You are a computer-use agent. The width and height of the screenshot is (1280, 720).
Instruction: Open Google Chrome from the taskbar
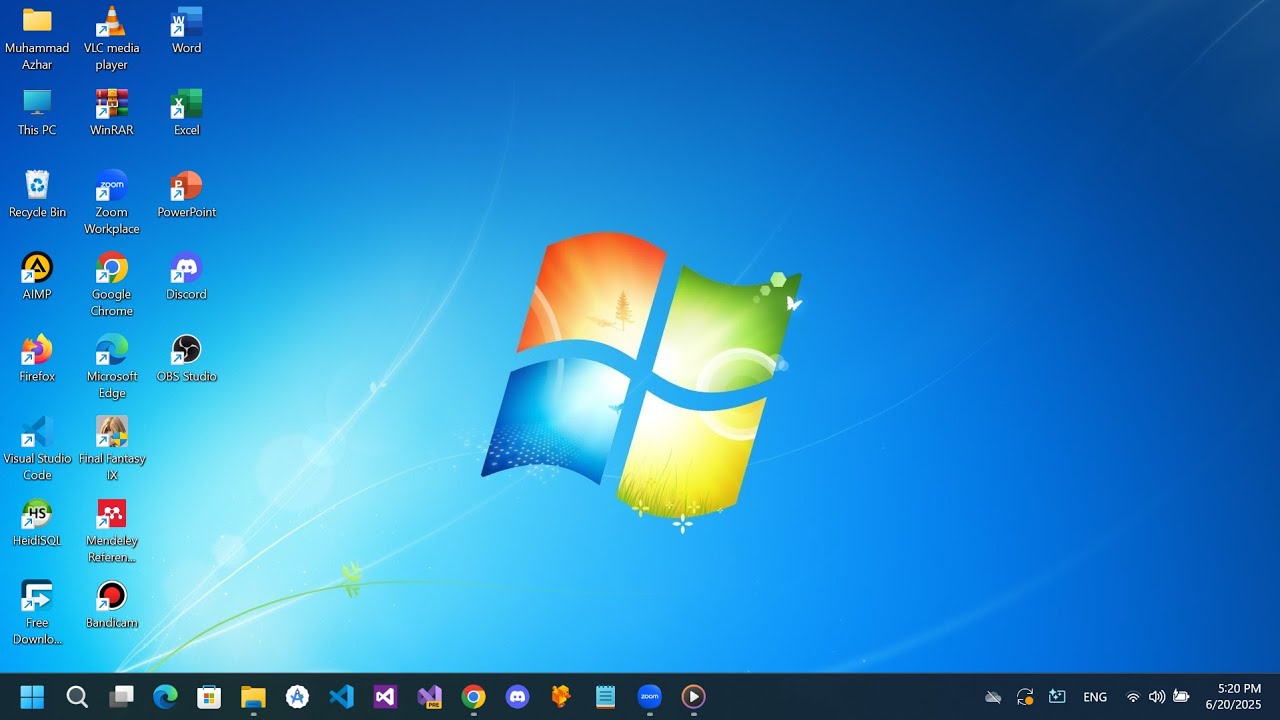tap(473, 697)
